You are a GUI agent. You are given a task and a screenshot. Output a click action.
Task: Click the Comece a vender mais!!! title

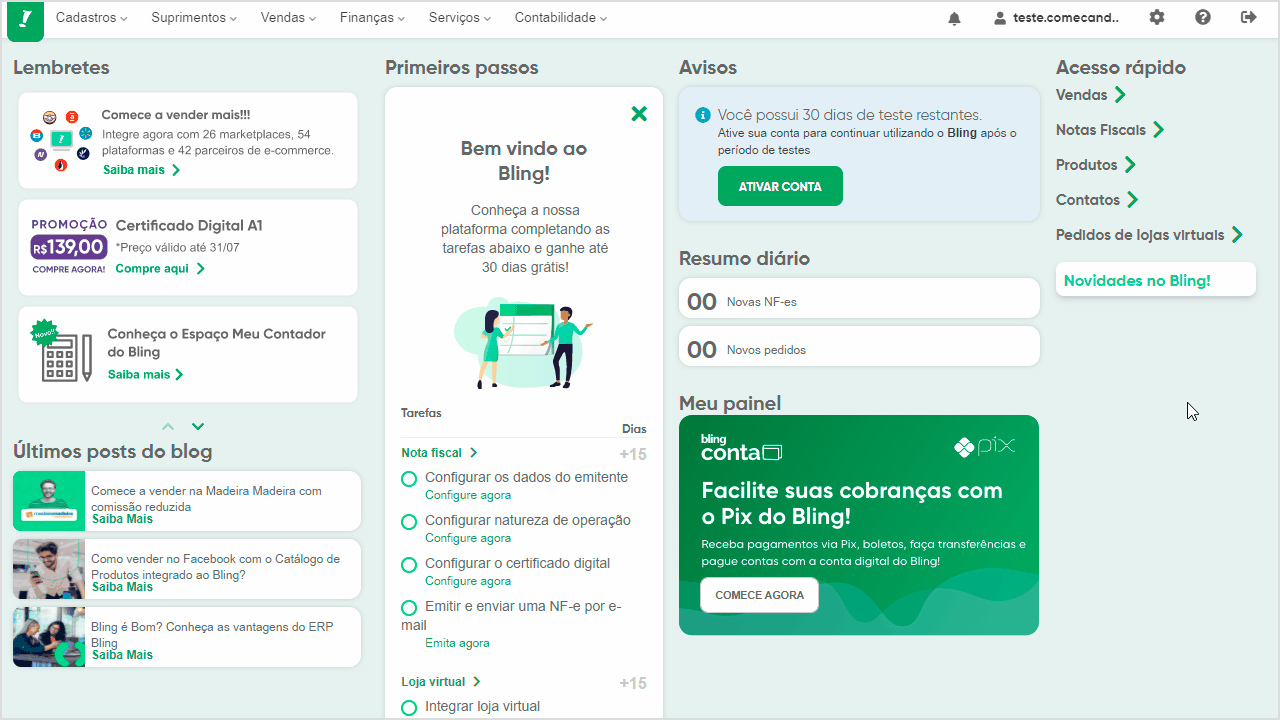click(176, 115)
